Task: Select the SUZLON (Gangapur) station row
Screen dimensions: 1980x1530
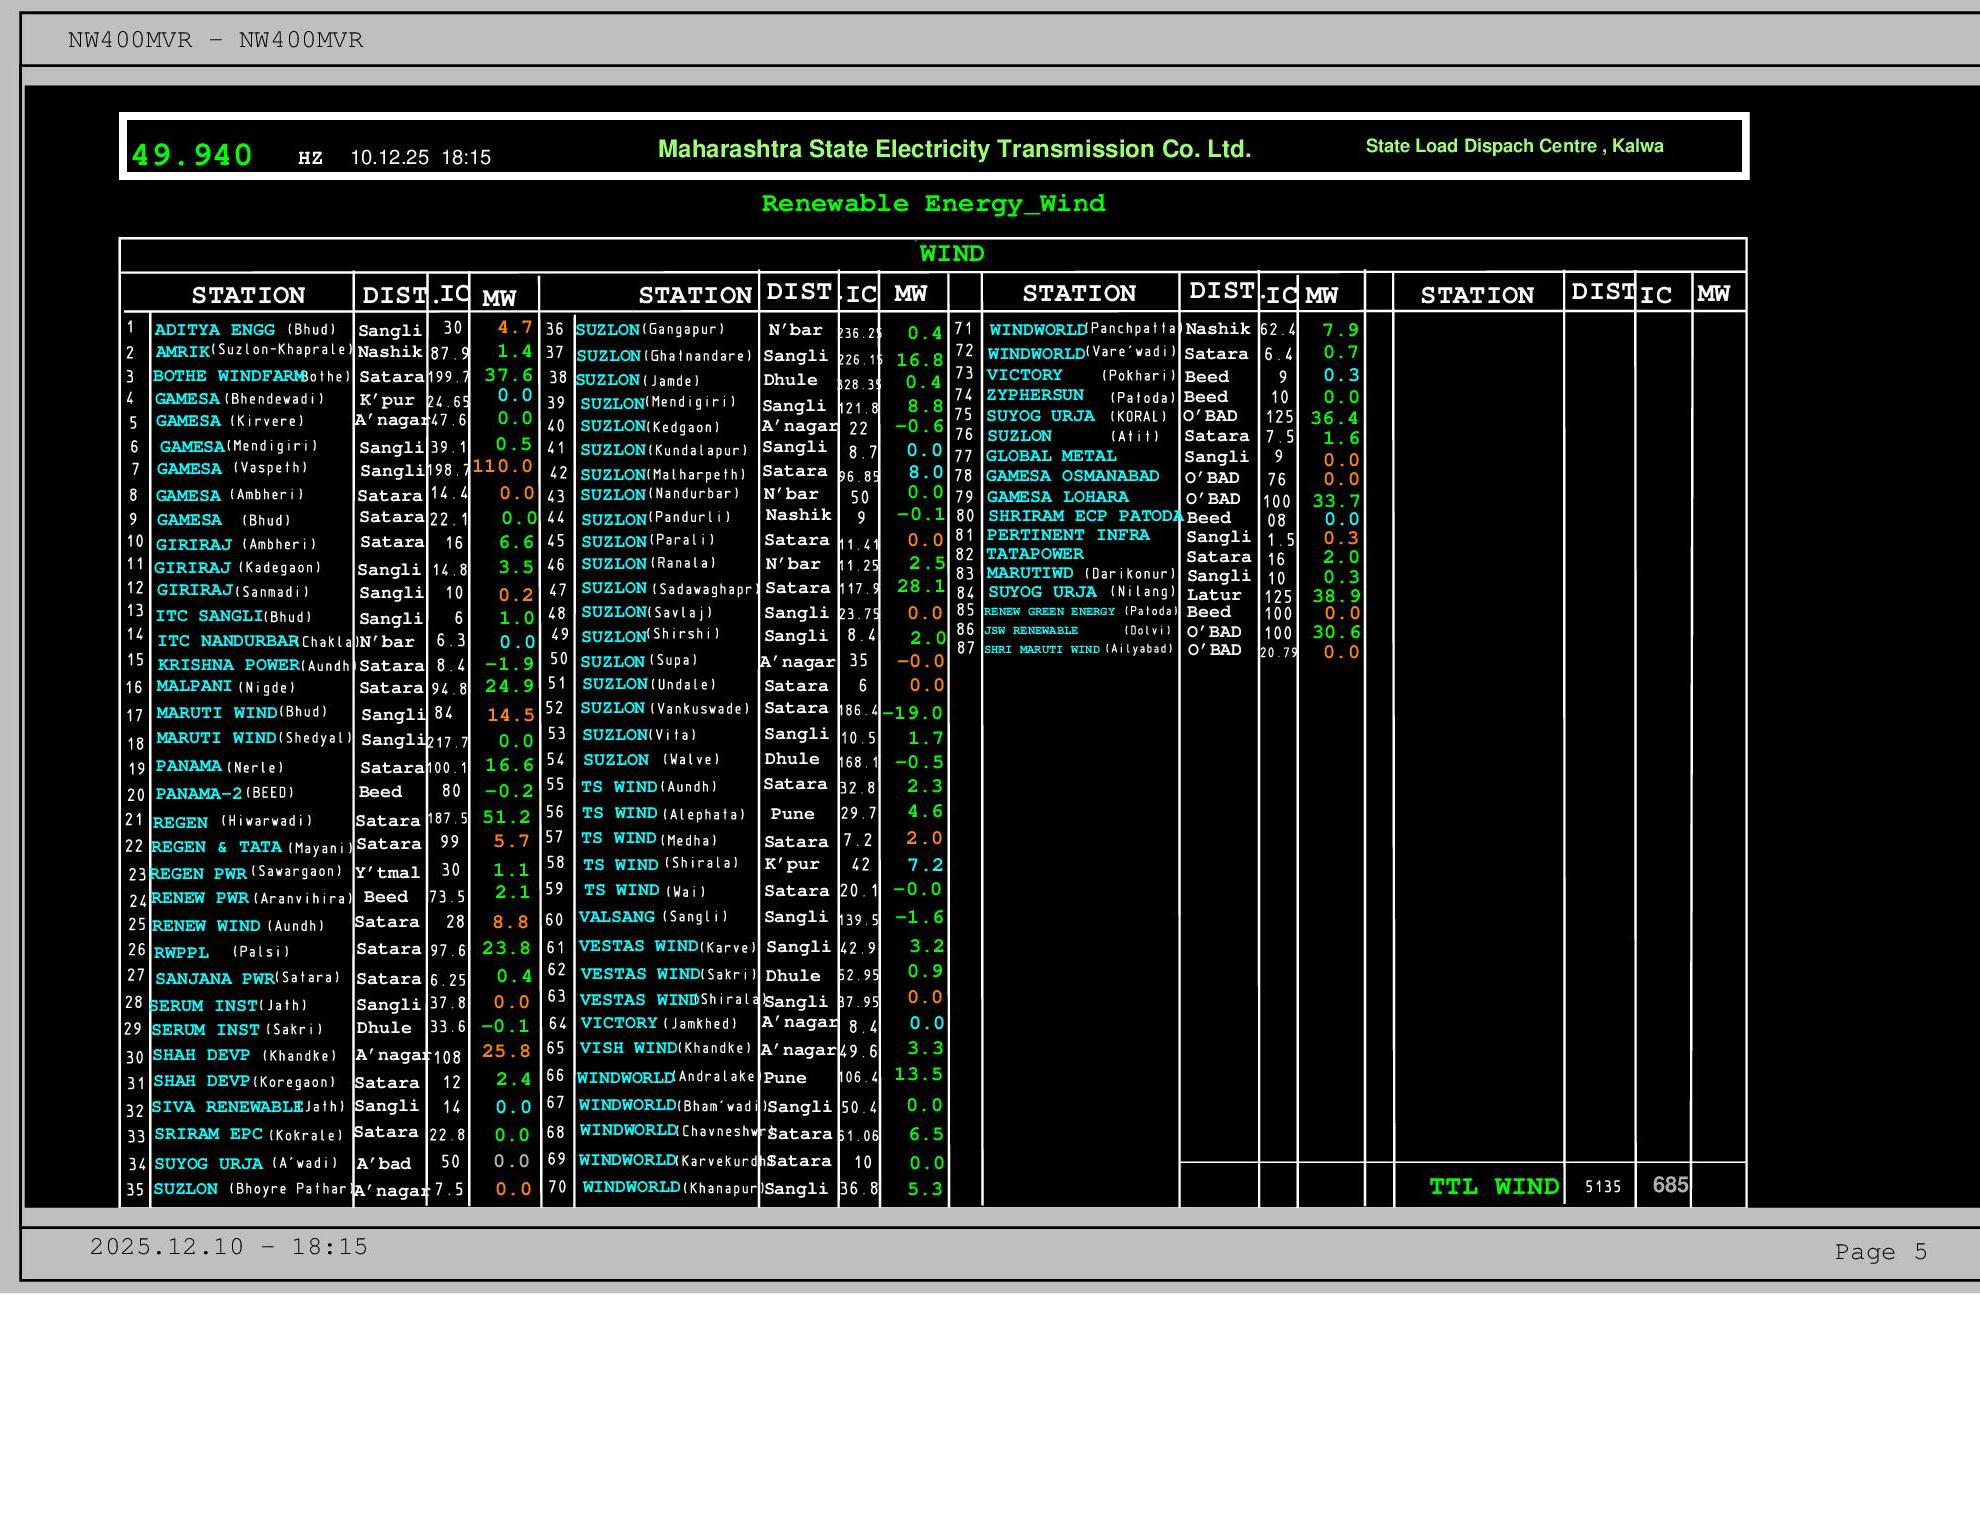Action: pos(650,330)
